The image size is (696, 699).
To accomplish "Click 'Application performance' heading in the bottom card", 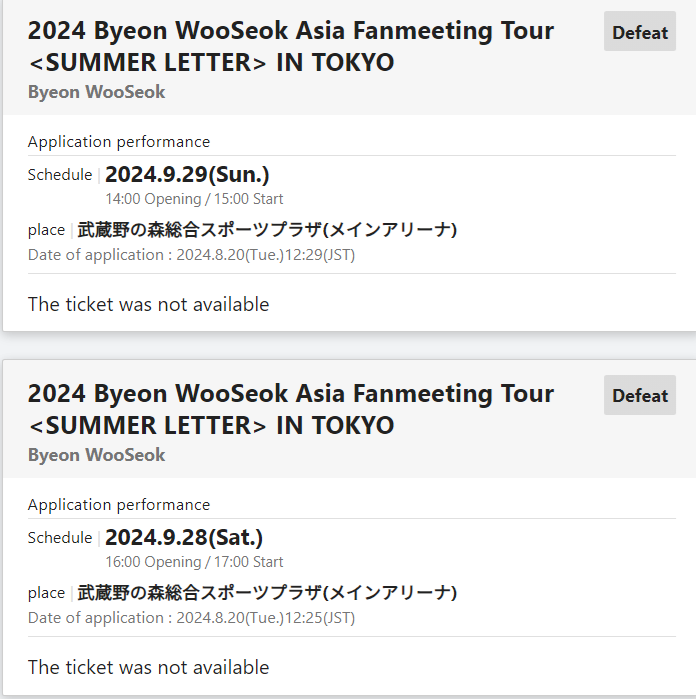I will 119,505.
